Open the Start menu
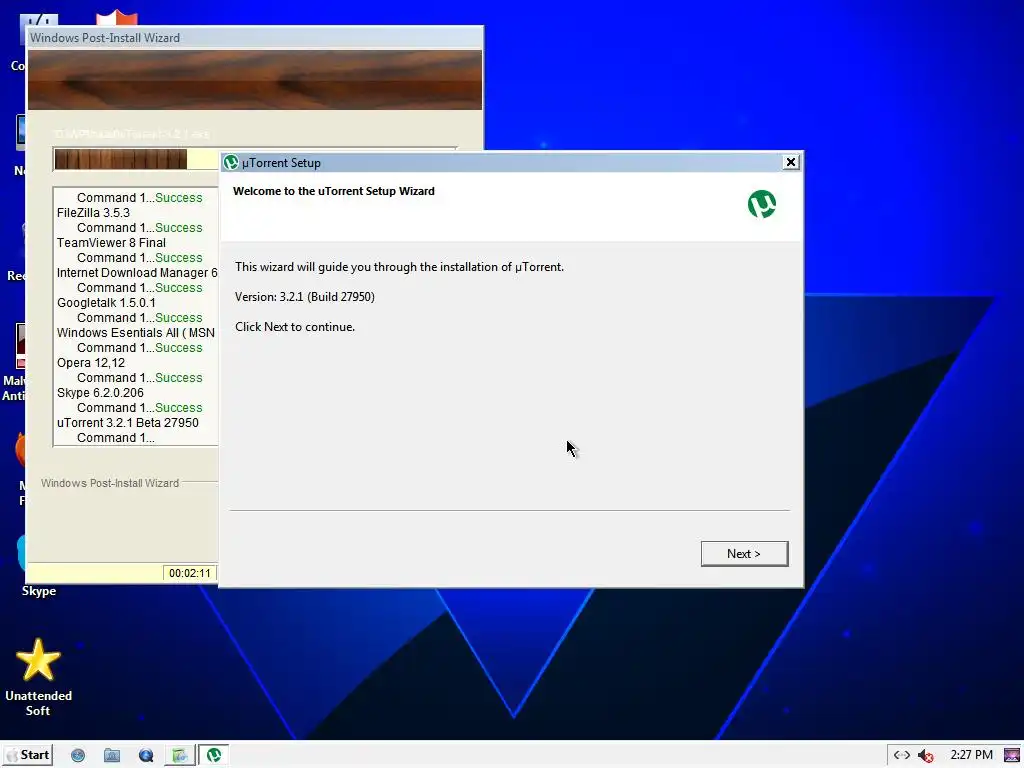The height and width of the screenshot is (768, 1024). tap(28, 755)
